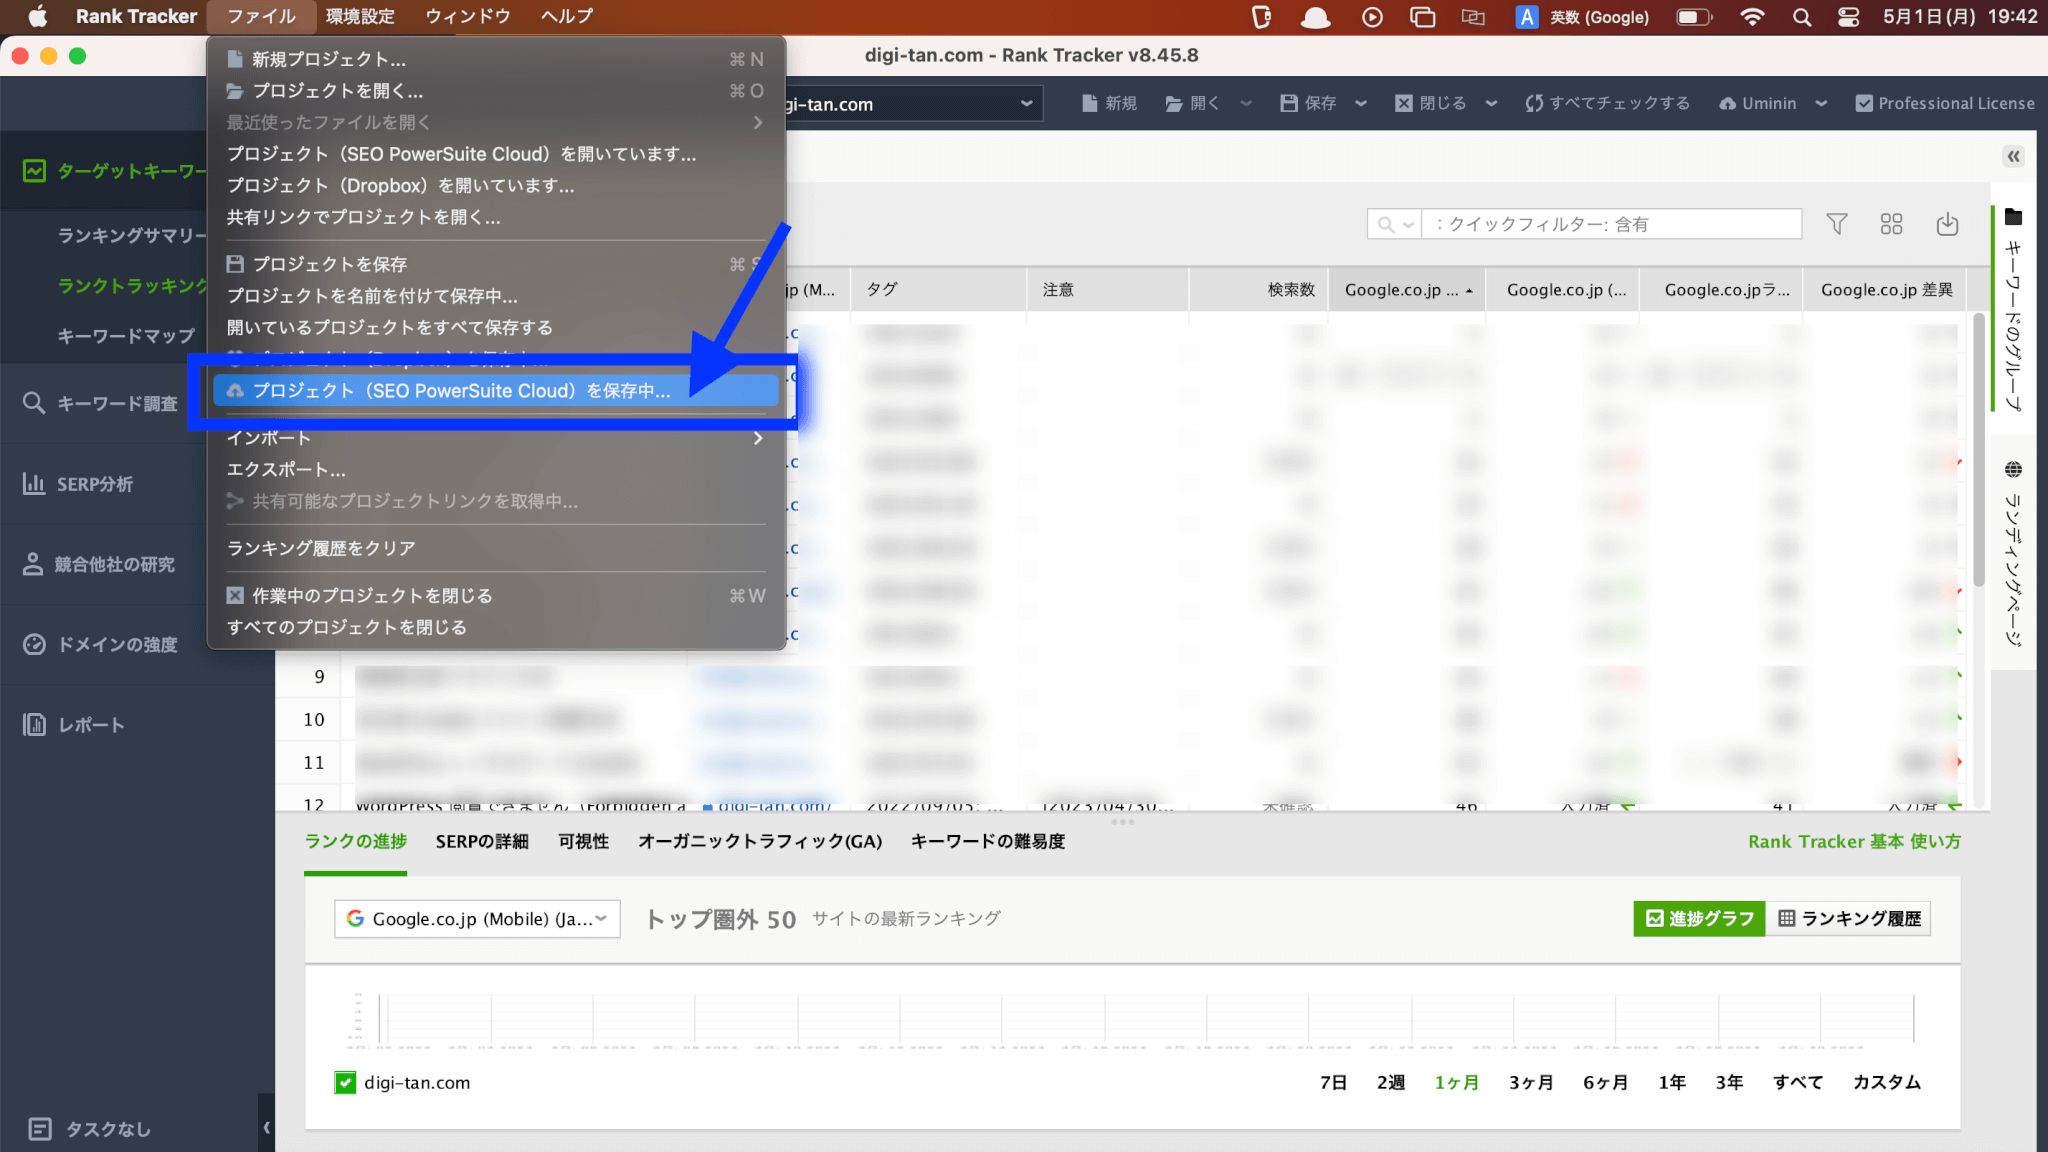Viewport: 2048px width, 1152px height.
Task: Select the 7日 time range
Action: (x=1333, y=1082)
